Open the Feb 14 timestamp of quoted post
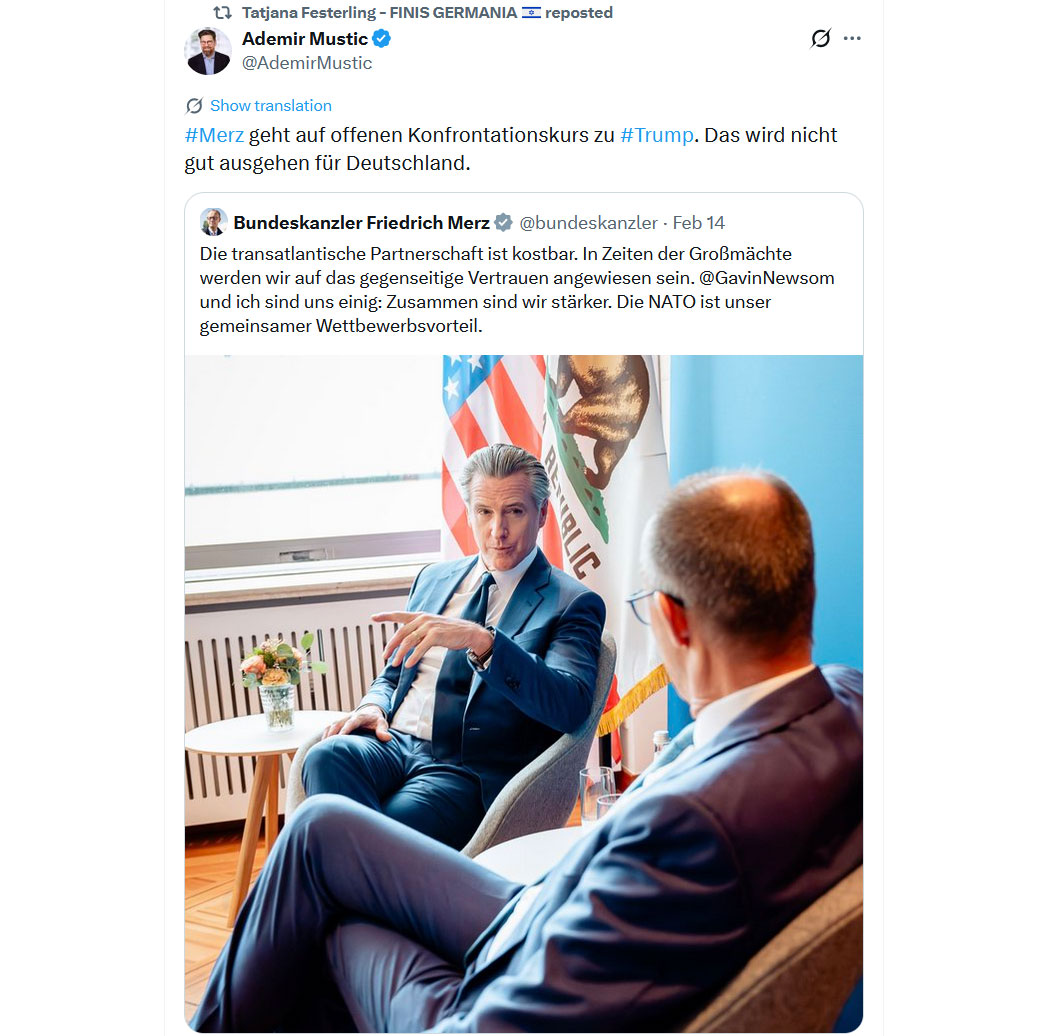This screenshot has height=1036, width=1050. pyautogui.click(x=698, y=223)
